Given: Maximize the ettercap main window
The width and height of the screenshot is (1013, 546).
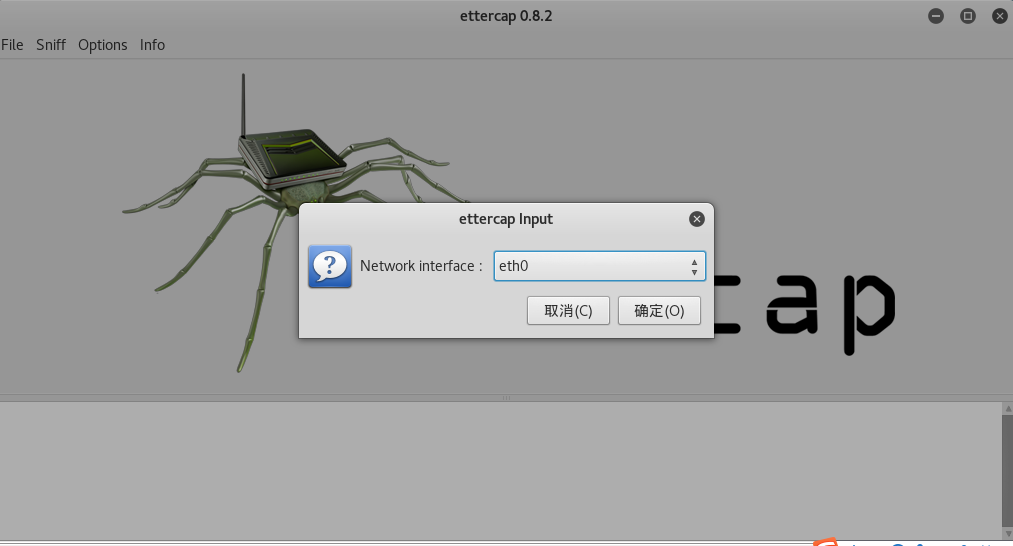Looking at the screenshot, I should 967,16.
